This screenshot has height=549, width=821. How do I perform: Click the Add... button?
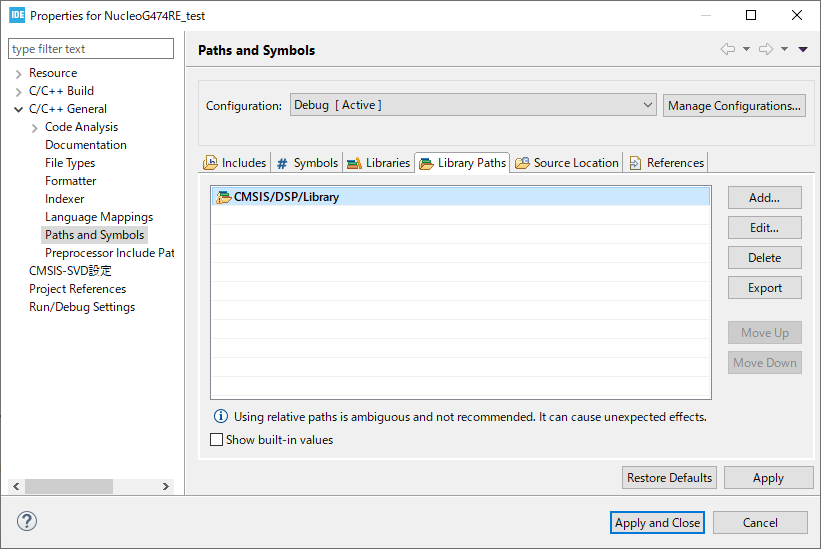[764, 198]
